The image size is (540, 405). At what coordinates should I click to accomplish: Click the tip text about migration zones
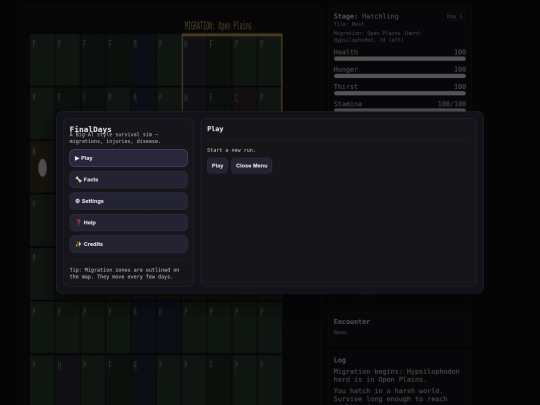[124, 273]
